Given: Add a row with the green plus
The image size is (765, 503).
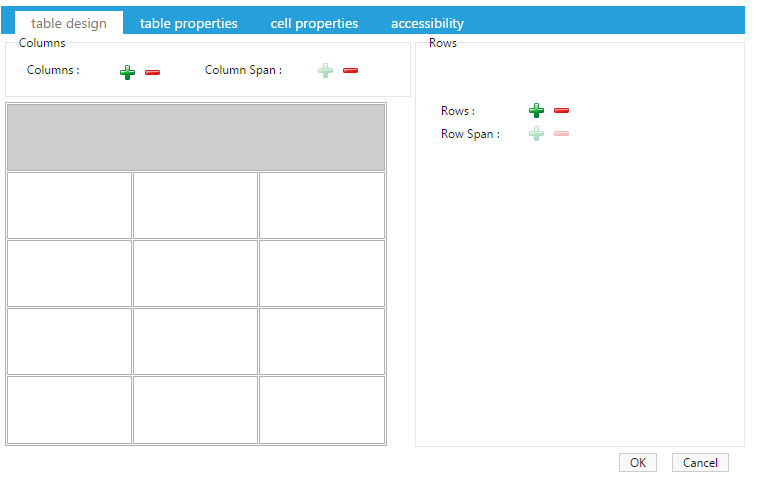Looking at the screenshot, I should click(x=536, y=110).
